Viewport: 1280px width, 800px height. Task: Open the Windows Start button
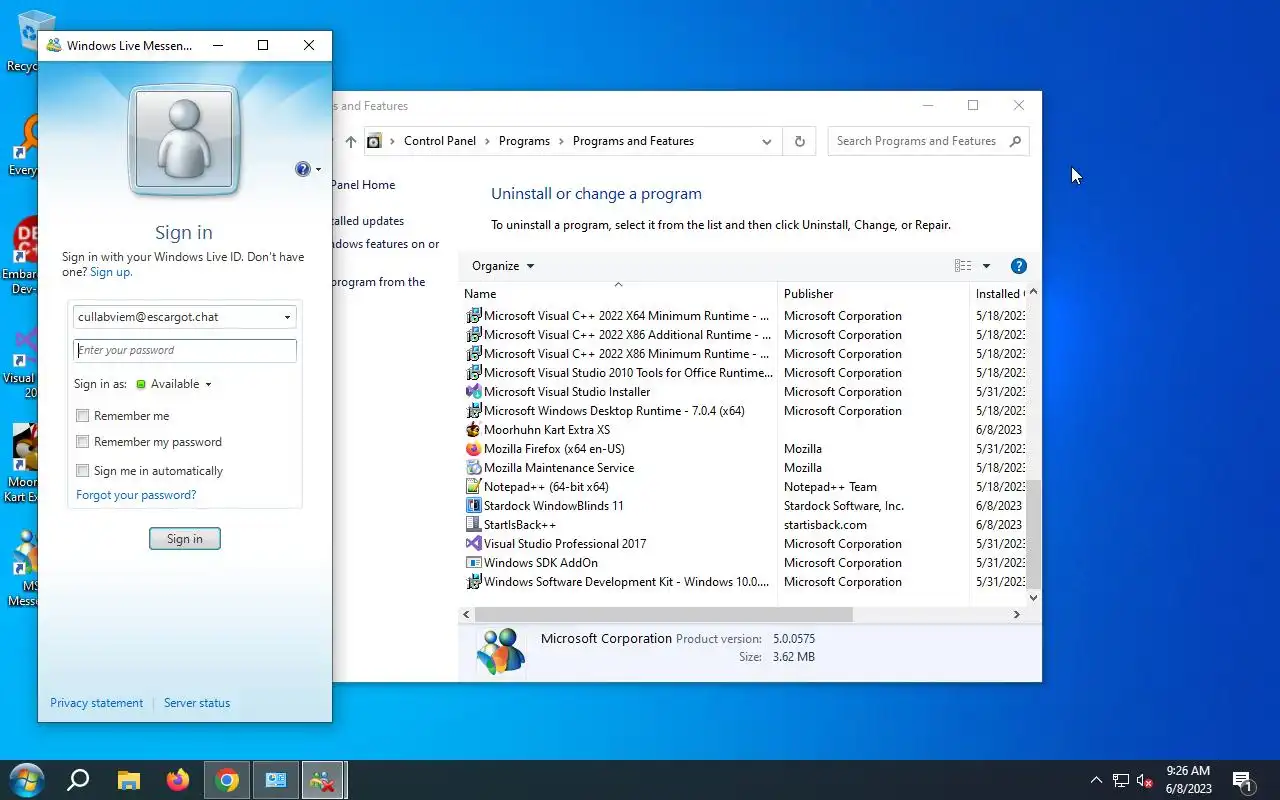coord(27,780)
